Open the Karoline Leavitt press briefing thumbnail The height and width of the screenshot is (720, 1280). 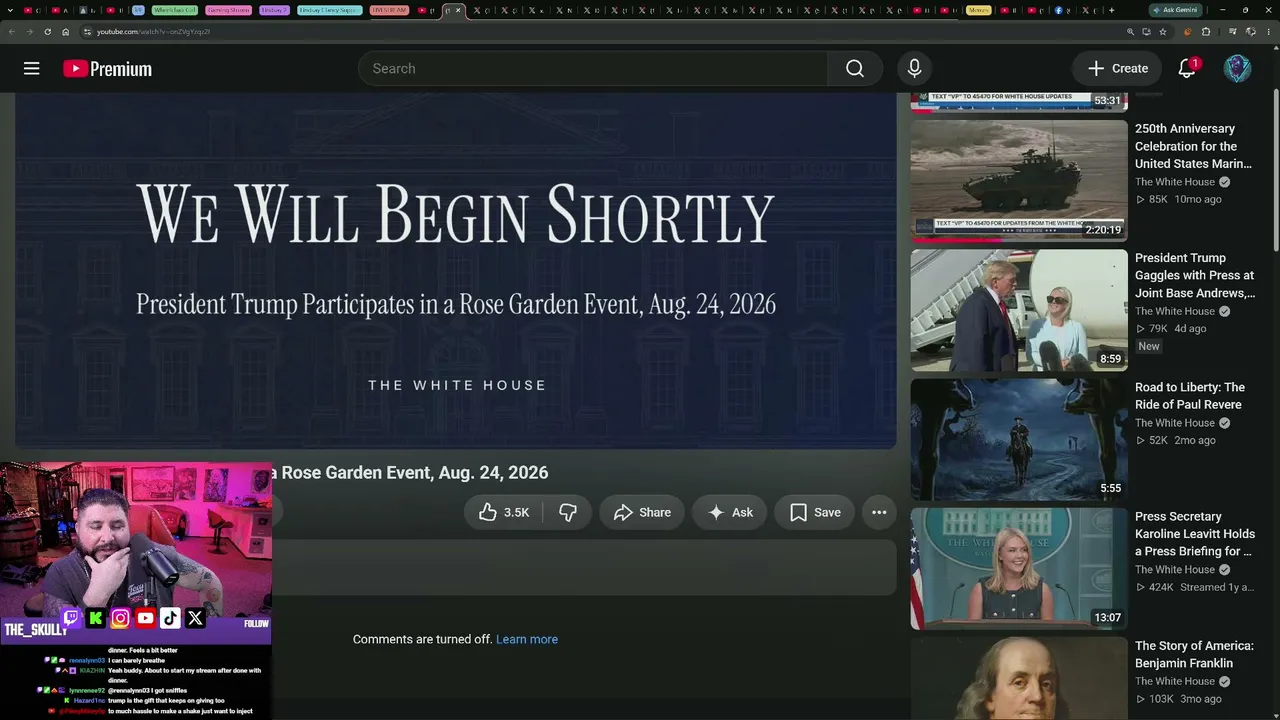click(1019, 568)
